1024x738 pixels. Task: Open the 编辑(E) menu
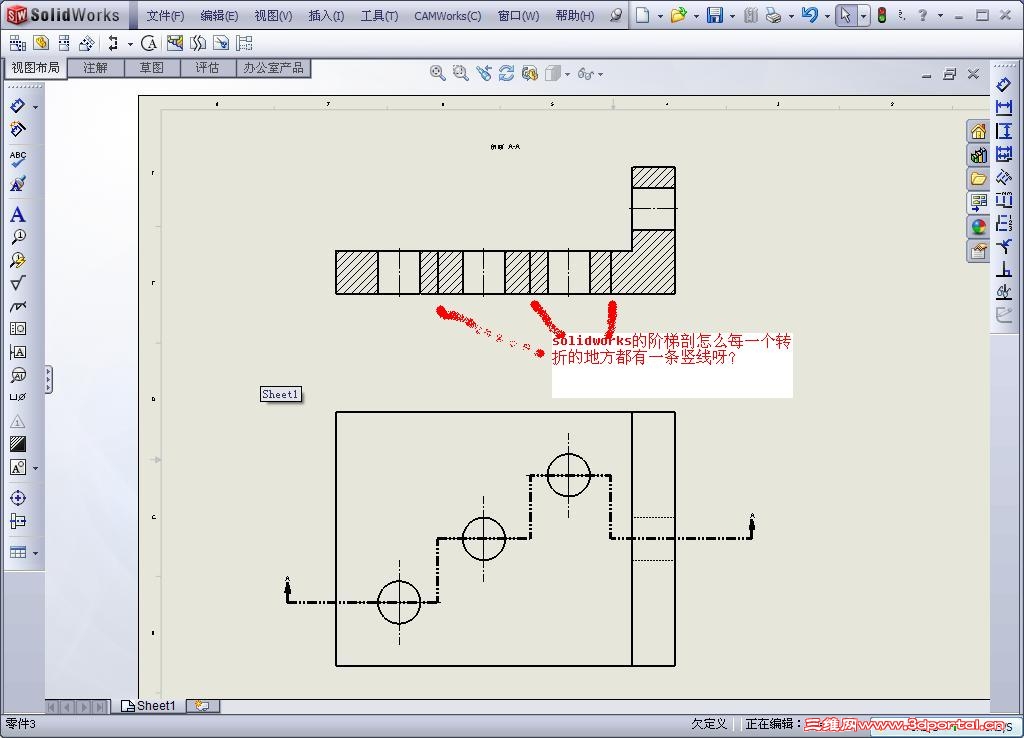pos(219,16)
